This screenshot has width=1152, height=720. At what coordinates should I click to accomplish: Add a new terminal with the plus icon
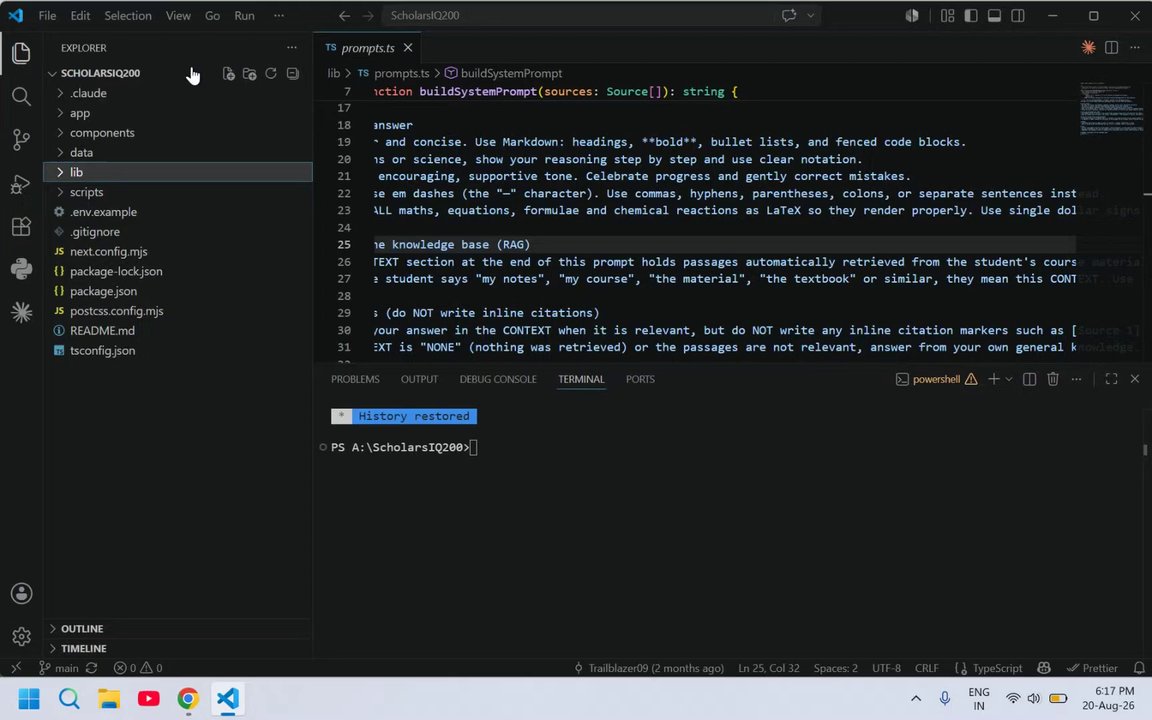(993, 379)
